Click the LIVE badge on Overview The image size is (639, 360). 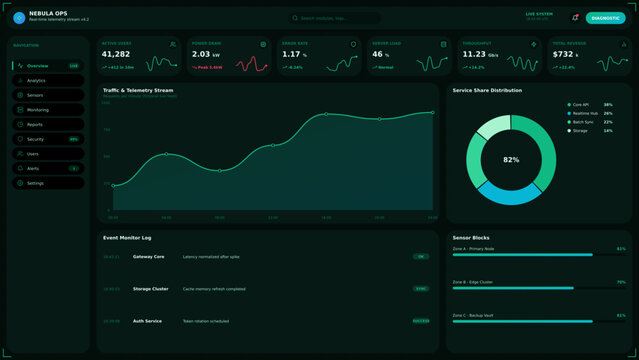point(74,66)
